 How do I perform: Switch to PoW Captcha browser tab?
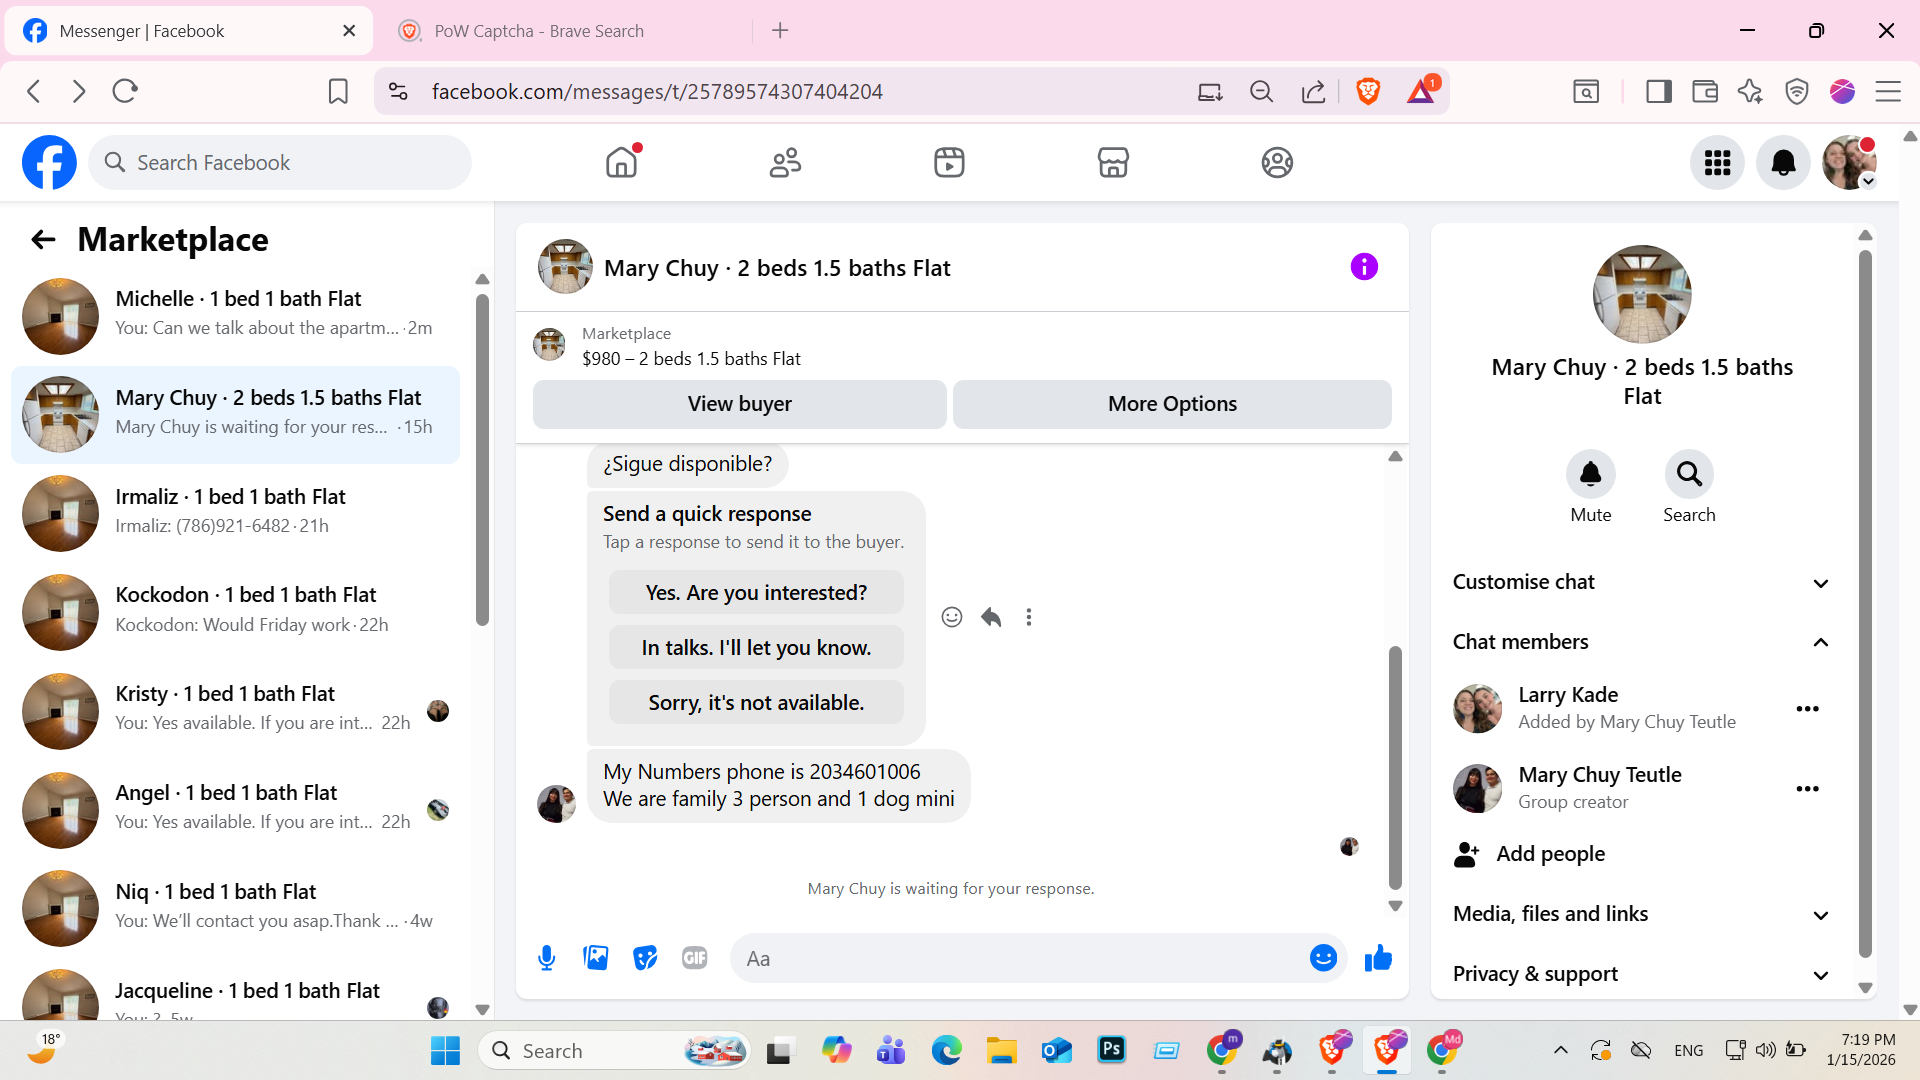click(x=540, y=31)
